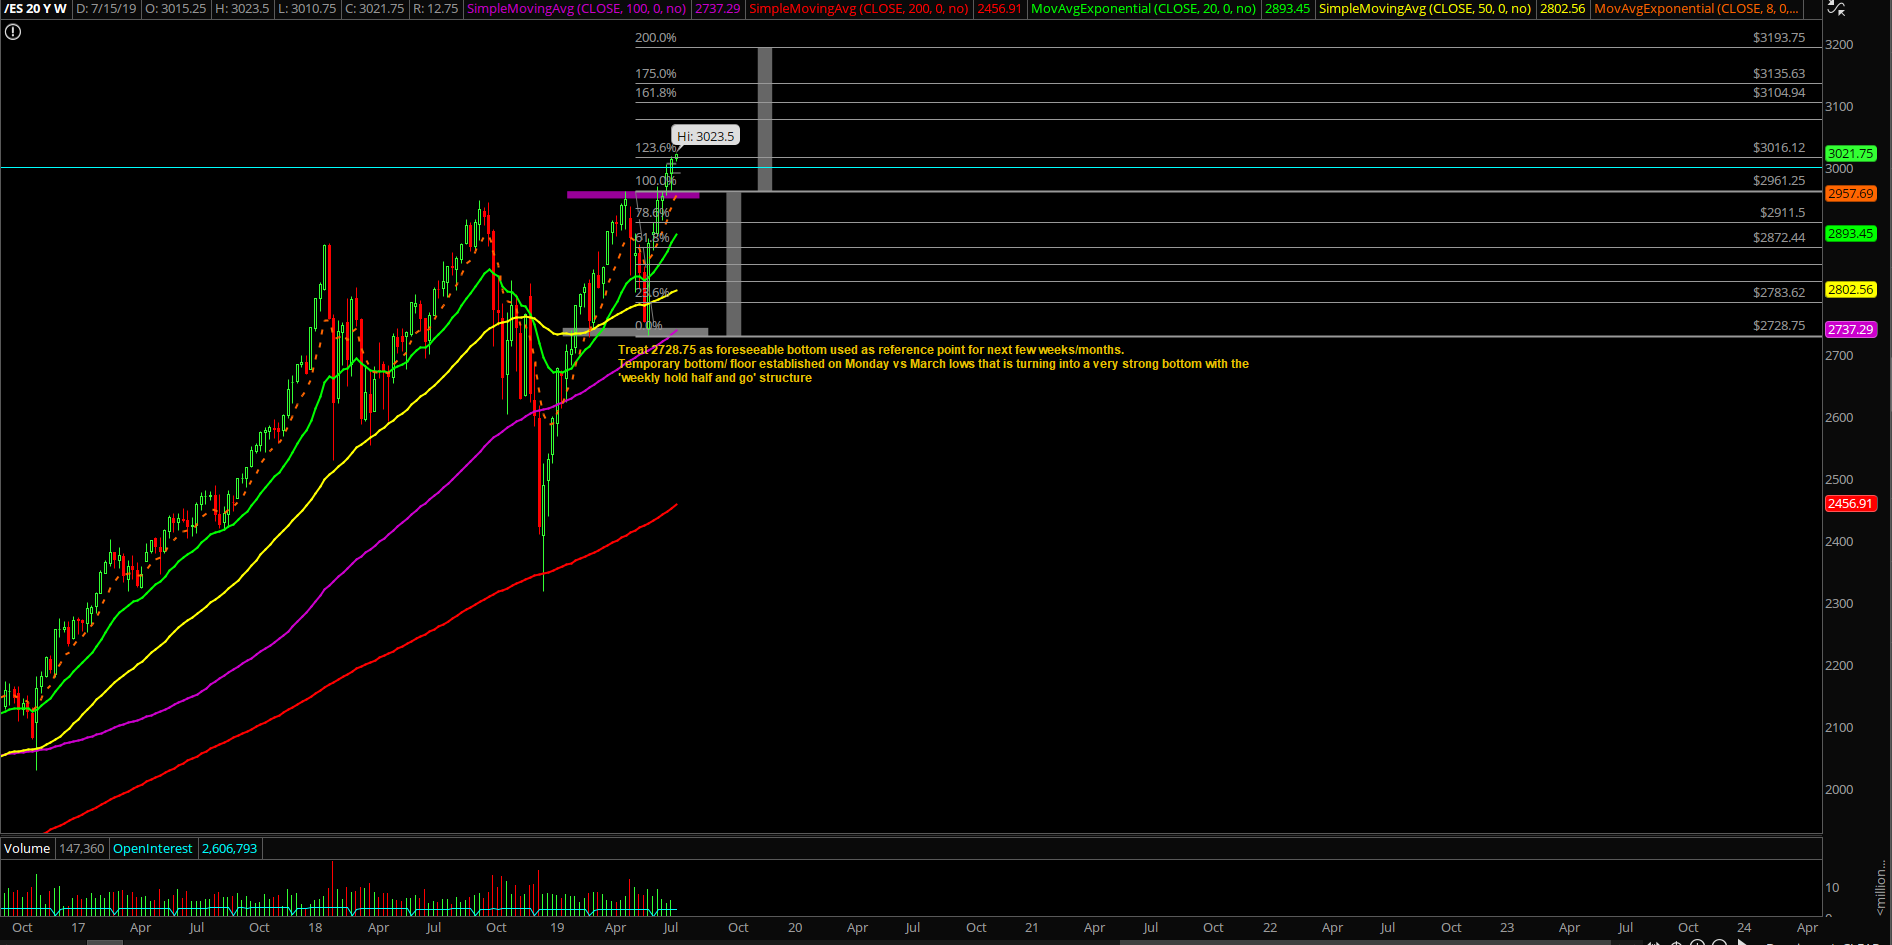Click the '19' year label on time axis

(x=557, y=928)
